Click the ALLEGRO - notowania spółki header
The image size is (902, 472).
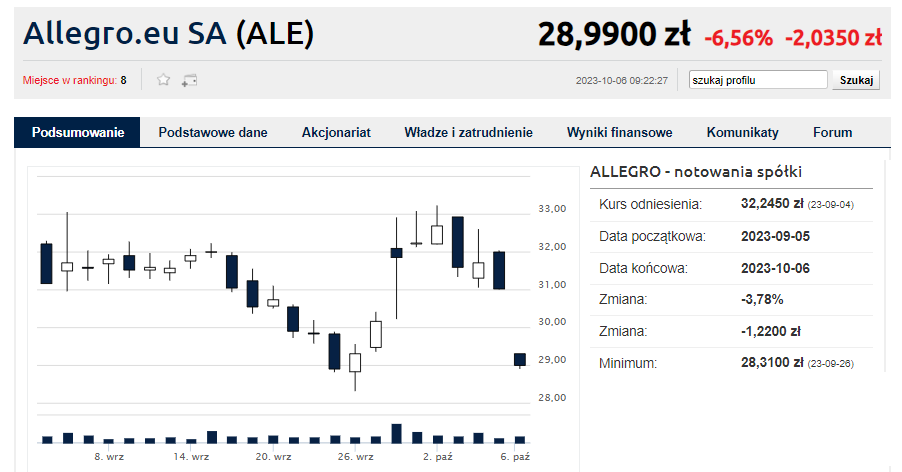coord(696,172)
